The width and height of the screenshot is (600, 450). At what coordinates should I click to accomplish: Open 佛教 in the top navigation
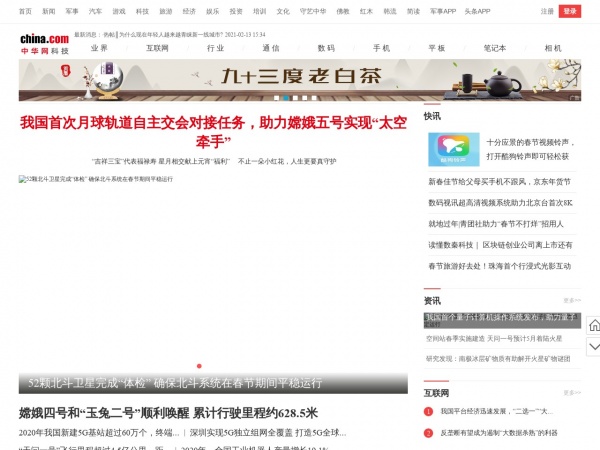coord(343,11)
